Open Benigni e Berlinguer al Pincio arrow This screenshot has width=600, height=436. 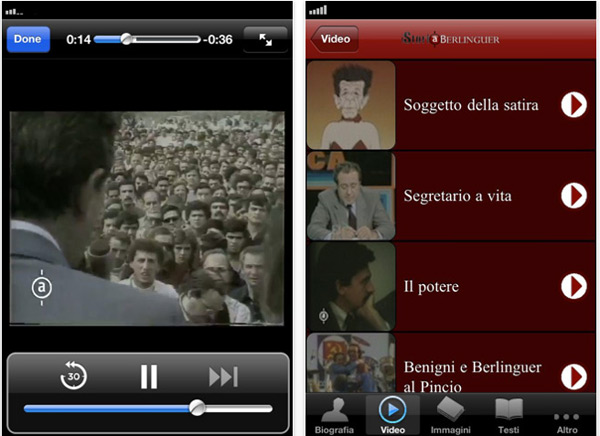[x=574, y=376]
